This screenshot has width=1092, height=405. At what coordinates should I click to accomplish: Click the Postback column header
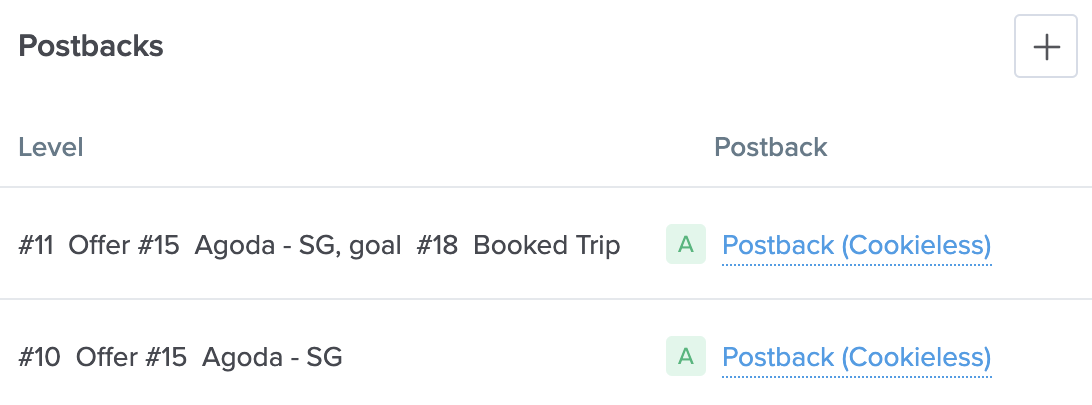770,148
